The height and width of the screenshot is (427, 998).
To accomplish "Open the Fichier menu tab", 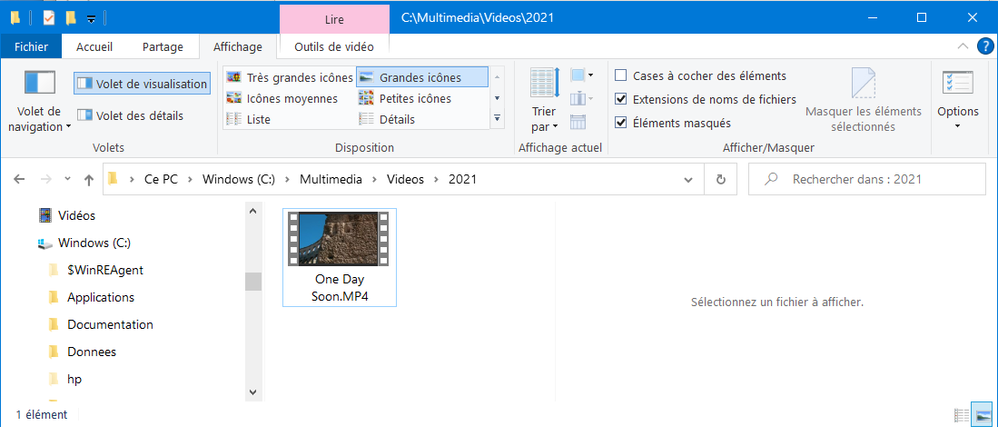I will point(31,46).
